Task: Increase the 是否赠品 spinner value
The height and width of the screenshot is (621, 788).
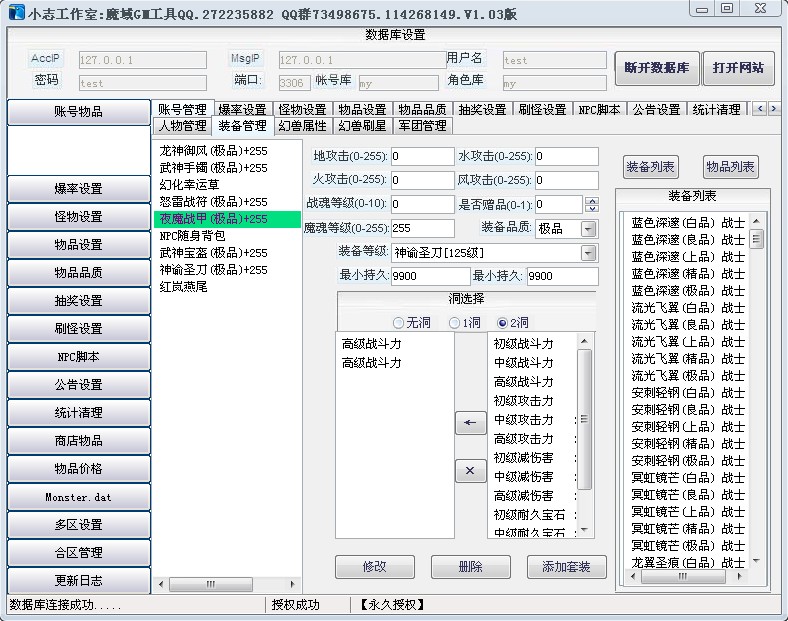Action: 591,201
